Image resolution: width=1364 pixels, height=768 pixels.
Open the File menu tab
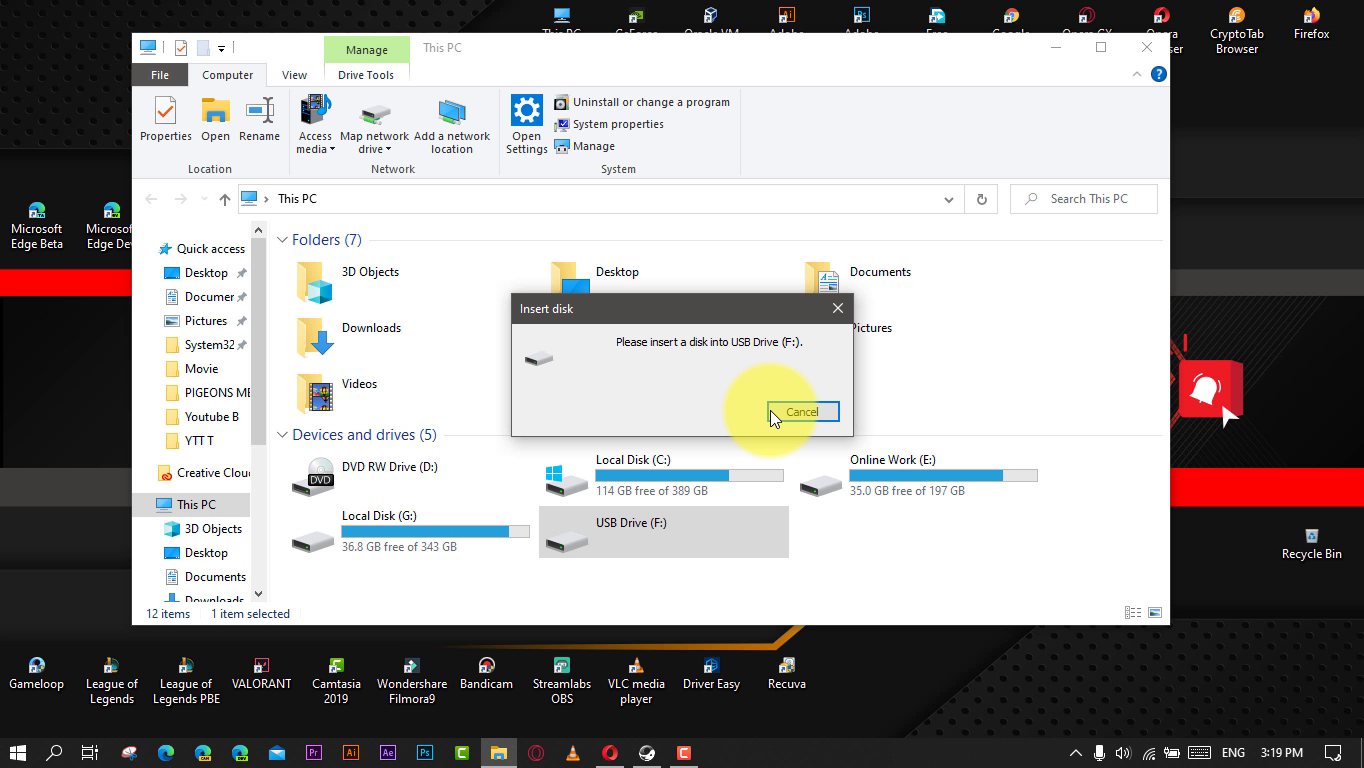(159, 75)
